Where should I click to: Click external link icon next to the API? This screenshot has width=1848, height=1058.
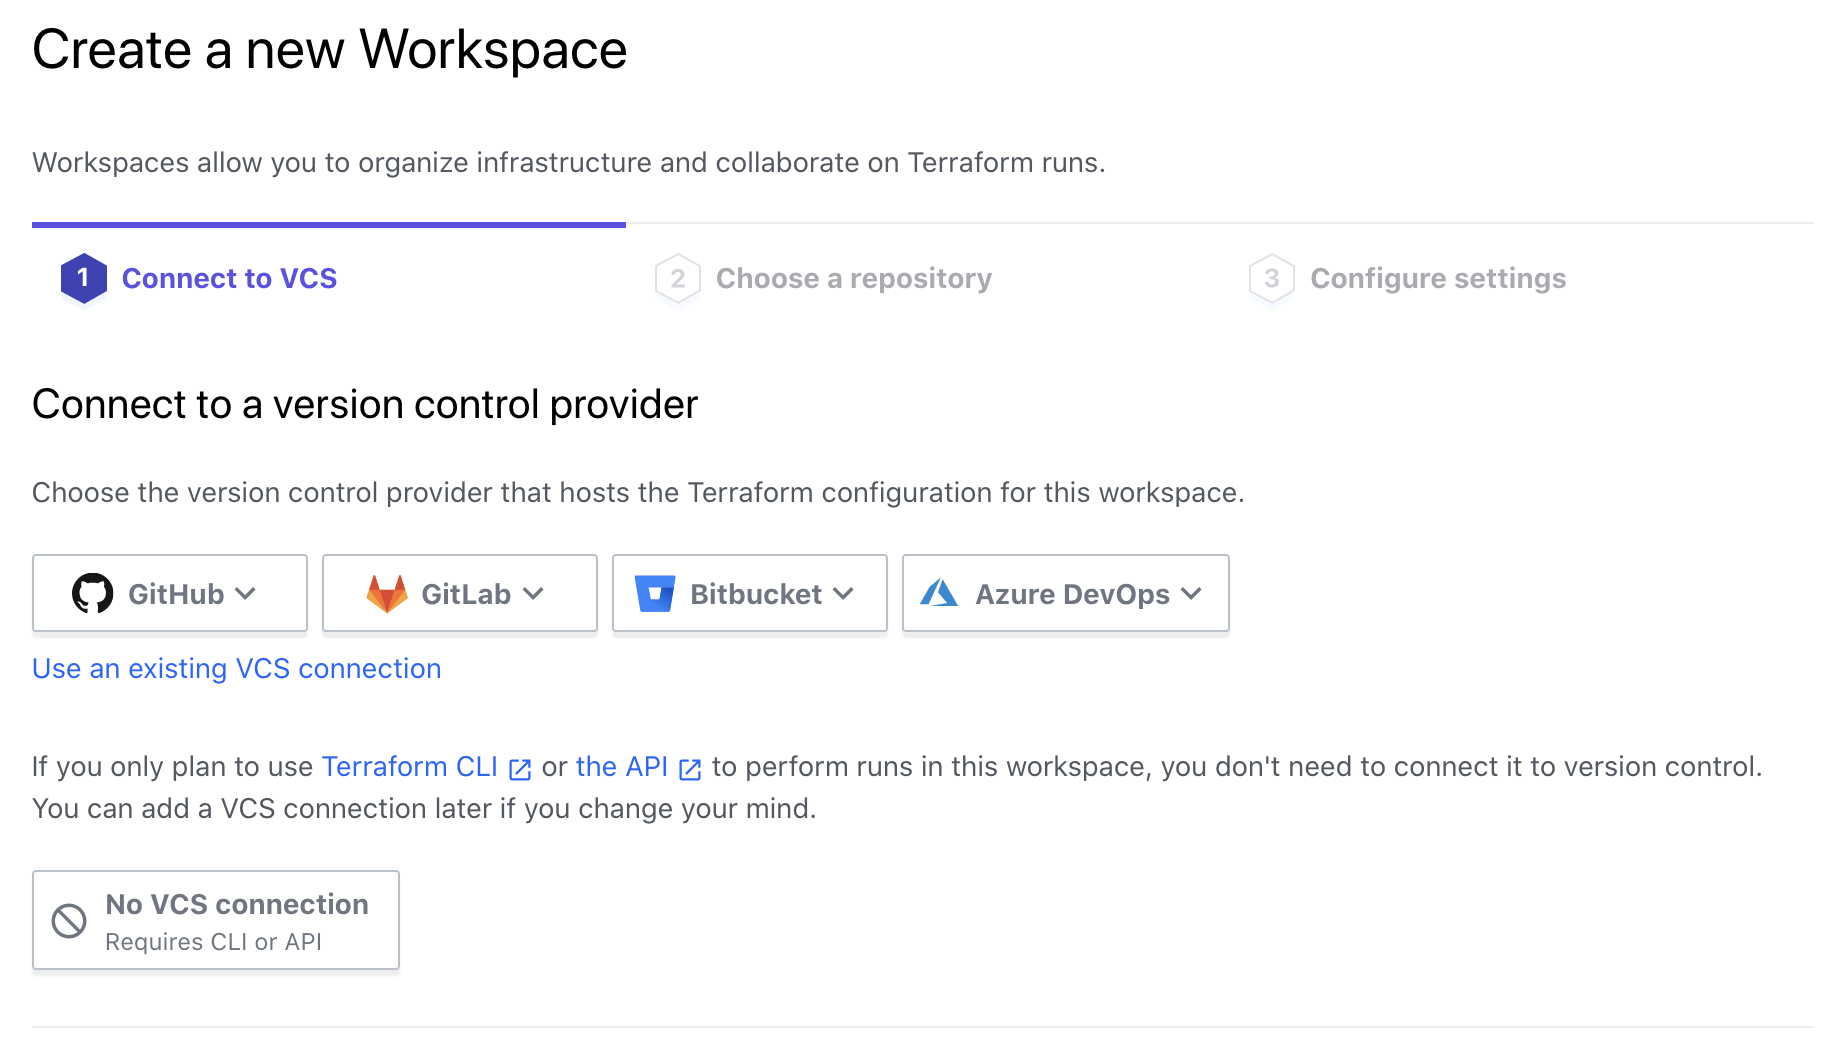click(690, 769)
